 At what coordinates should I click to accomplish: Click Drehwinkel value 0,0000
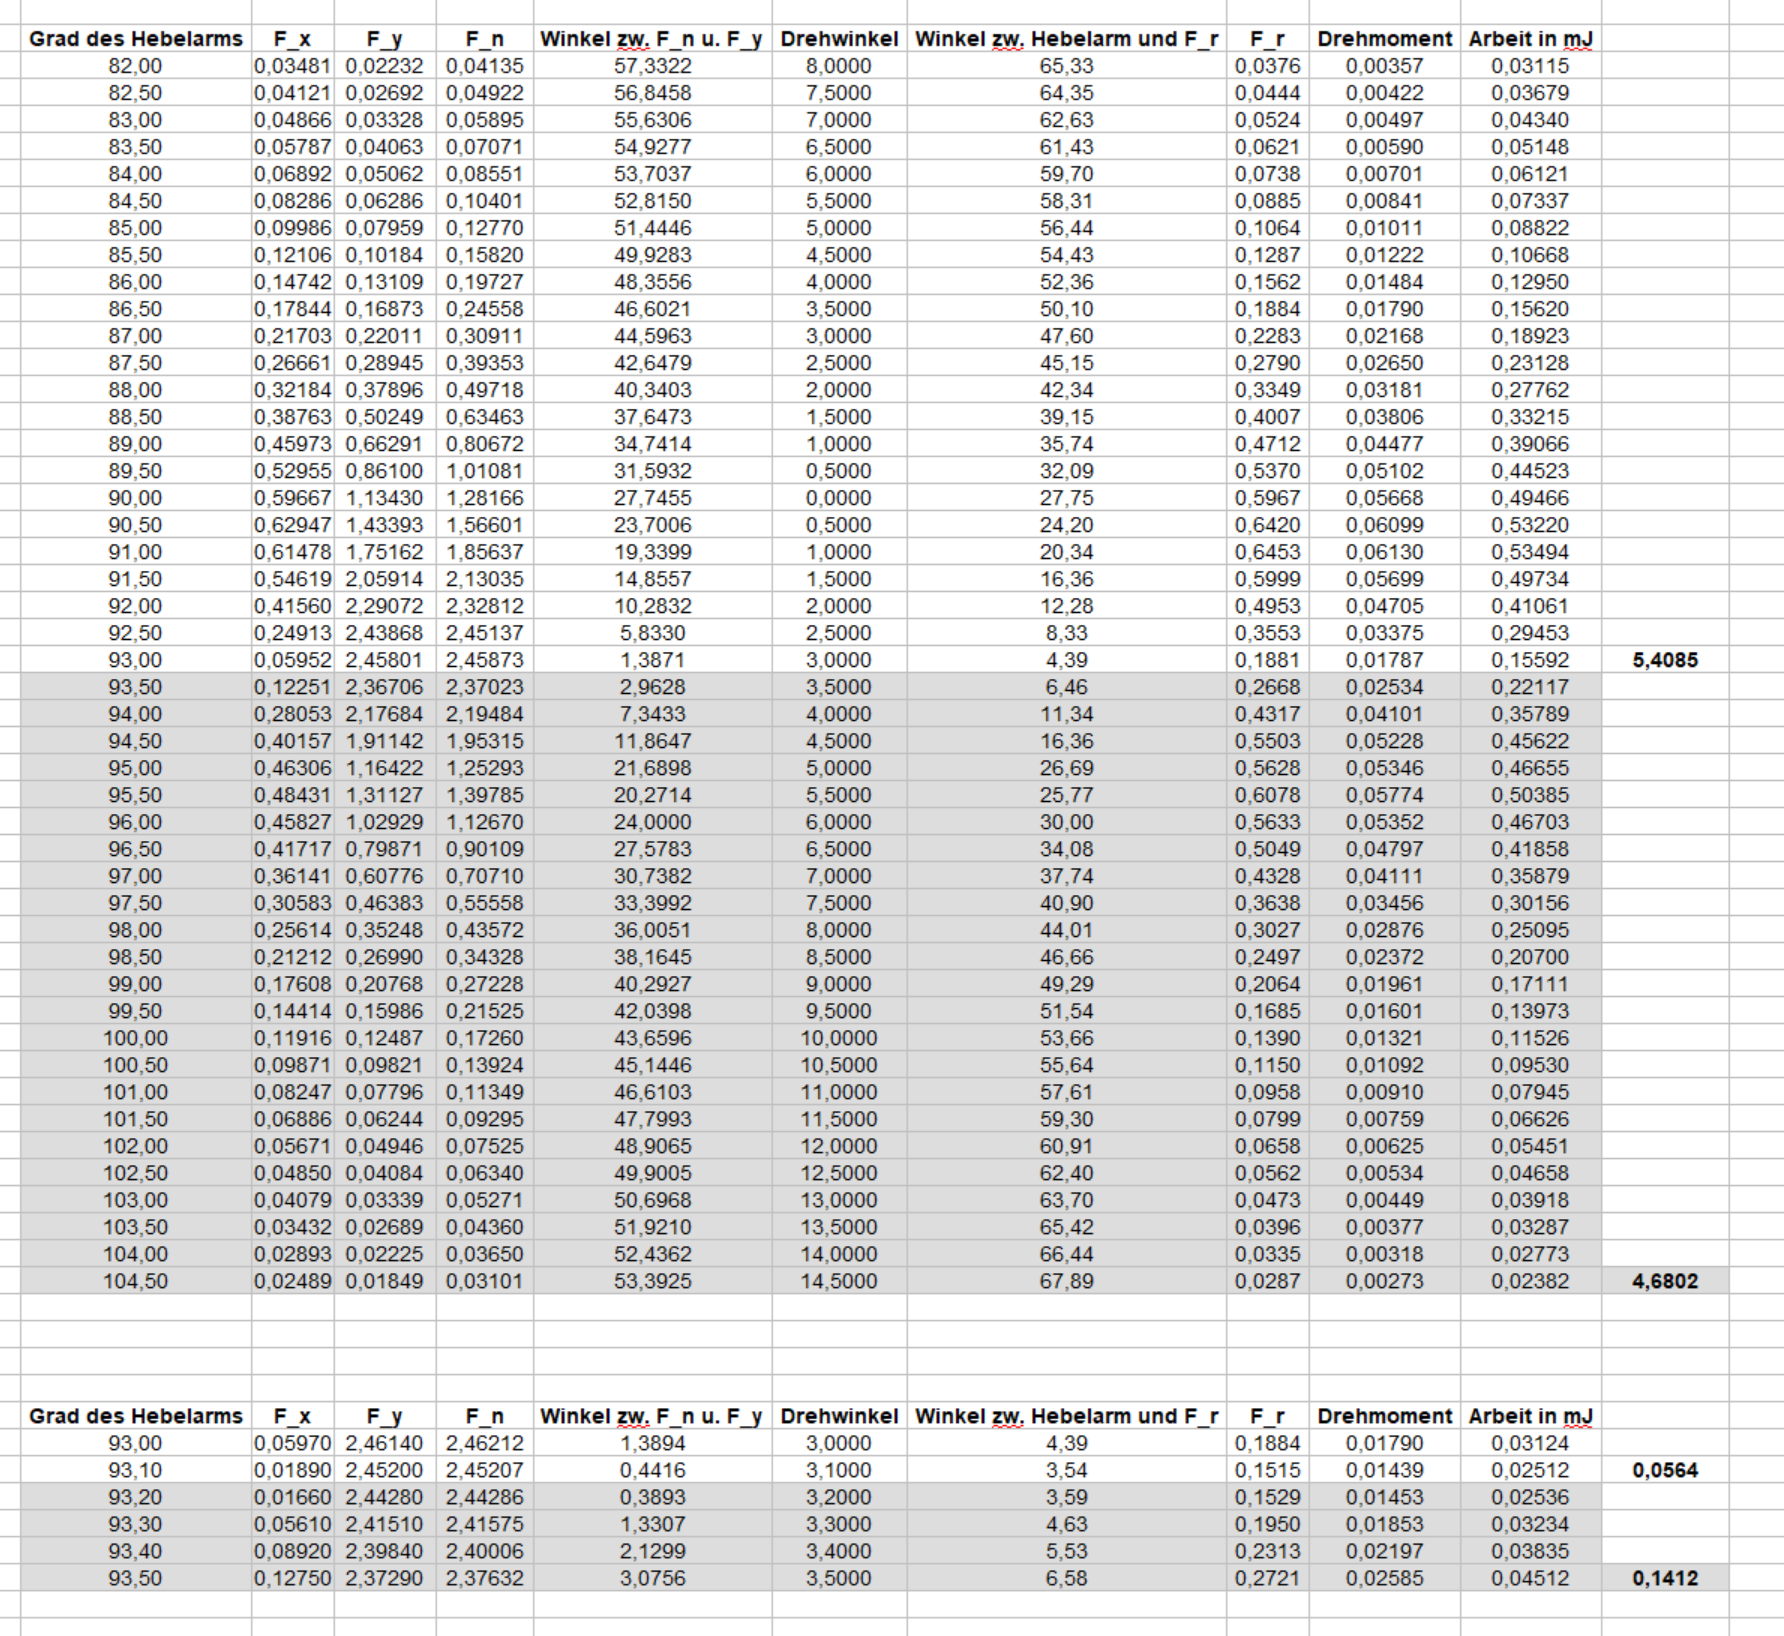pos(838,498)
